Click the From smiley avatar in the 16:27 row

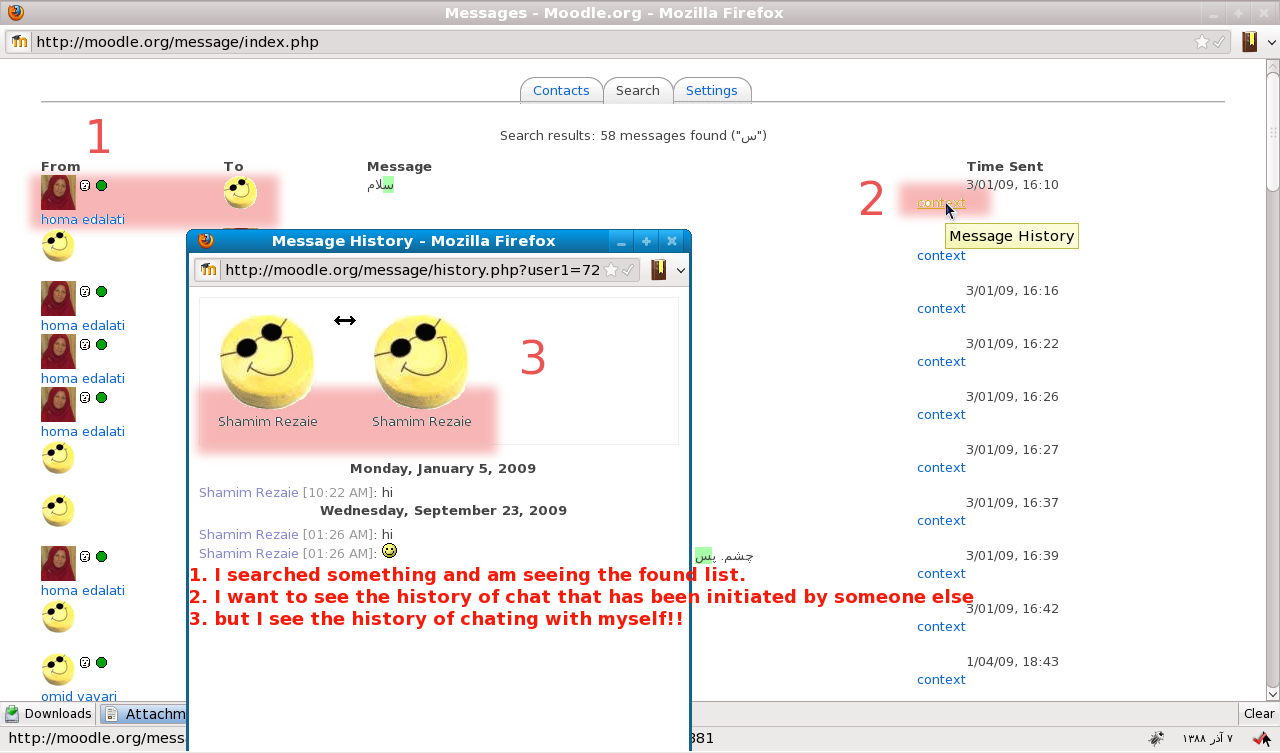coord(58,458)
